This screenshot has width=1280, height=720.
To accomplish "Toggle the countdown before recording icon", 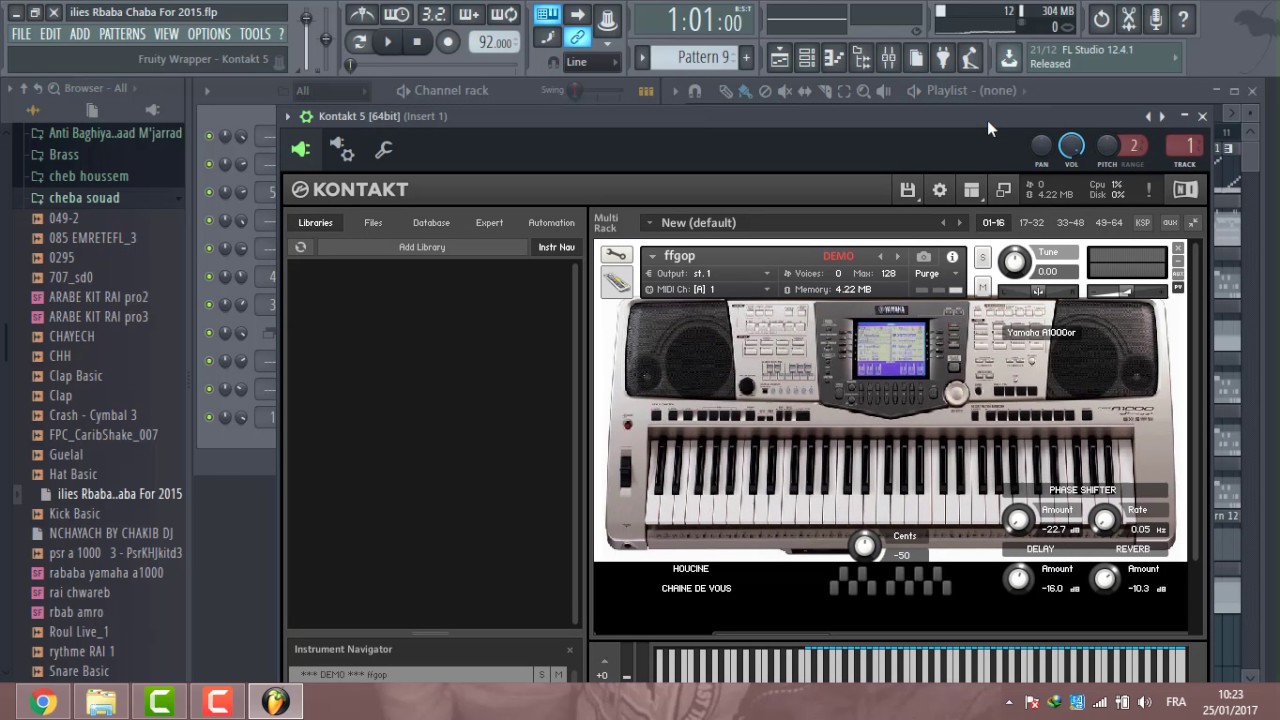I will [x=433, y=14].
